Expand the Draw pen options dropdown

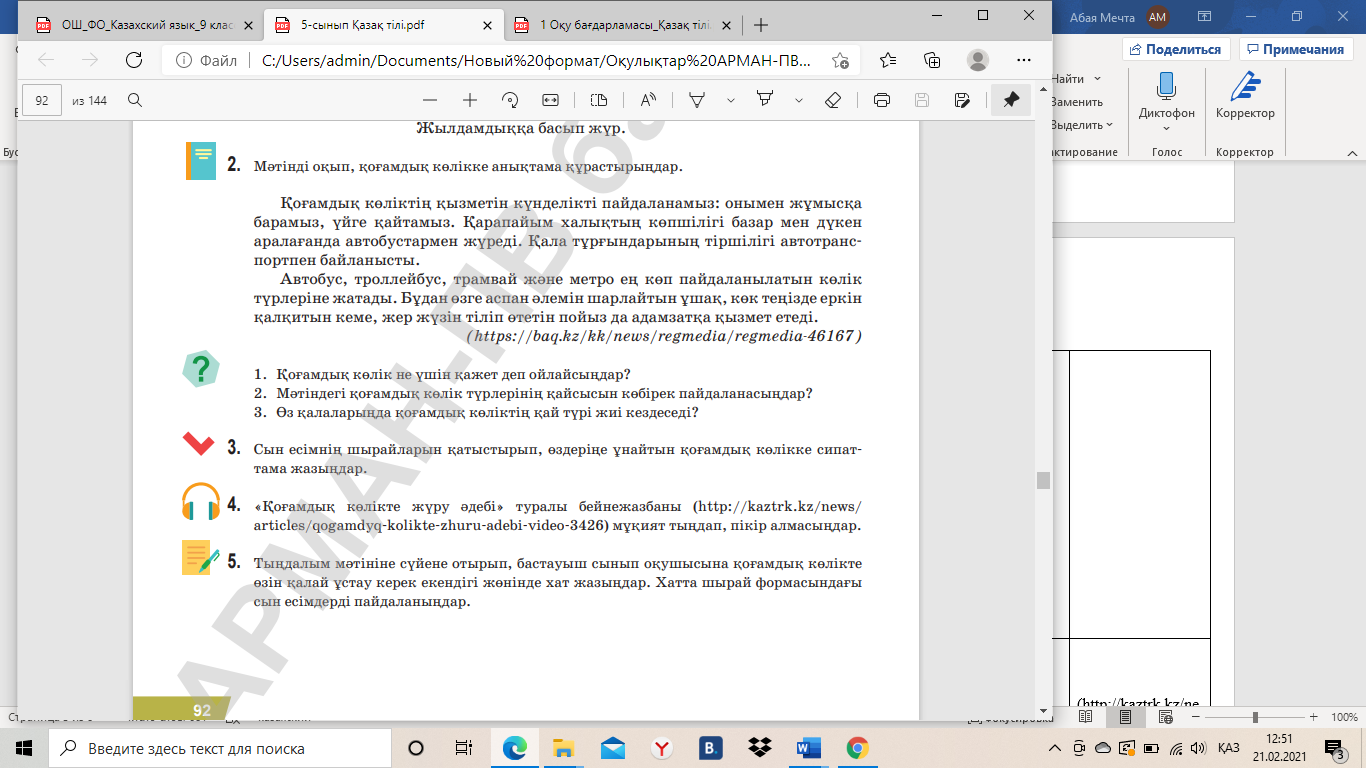(x=731, y=100)
